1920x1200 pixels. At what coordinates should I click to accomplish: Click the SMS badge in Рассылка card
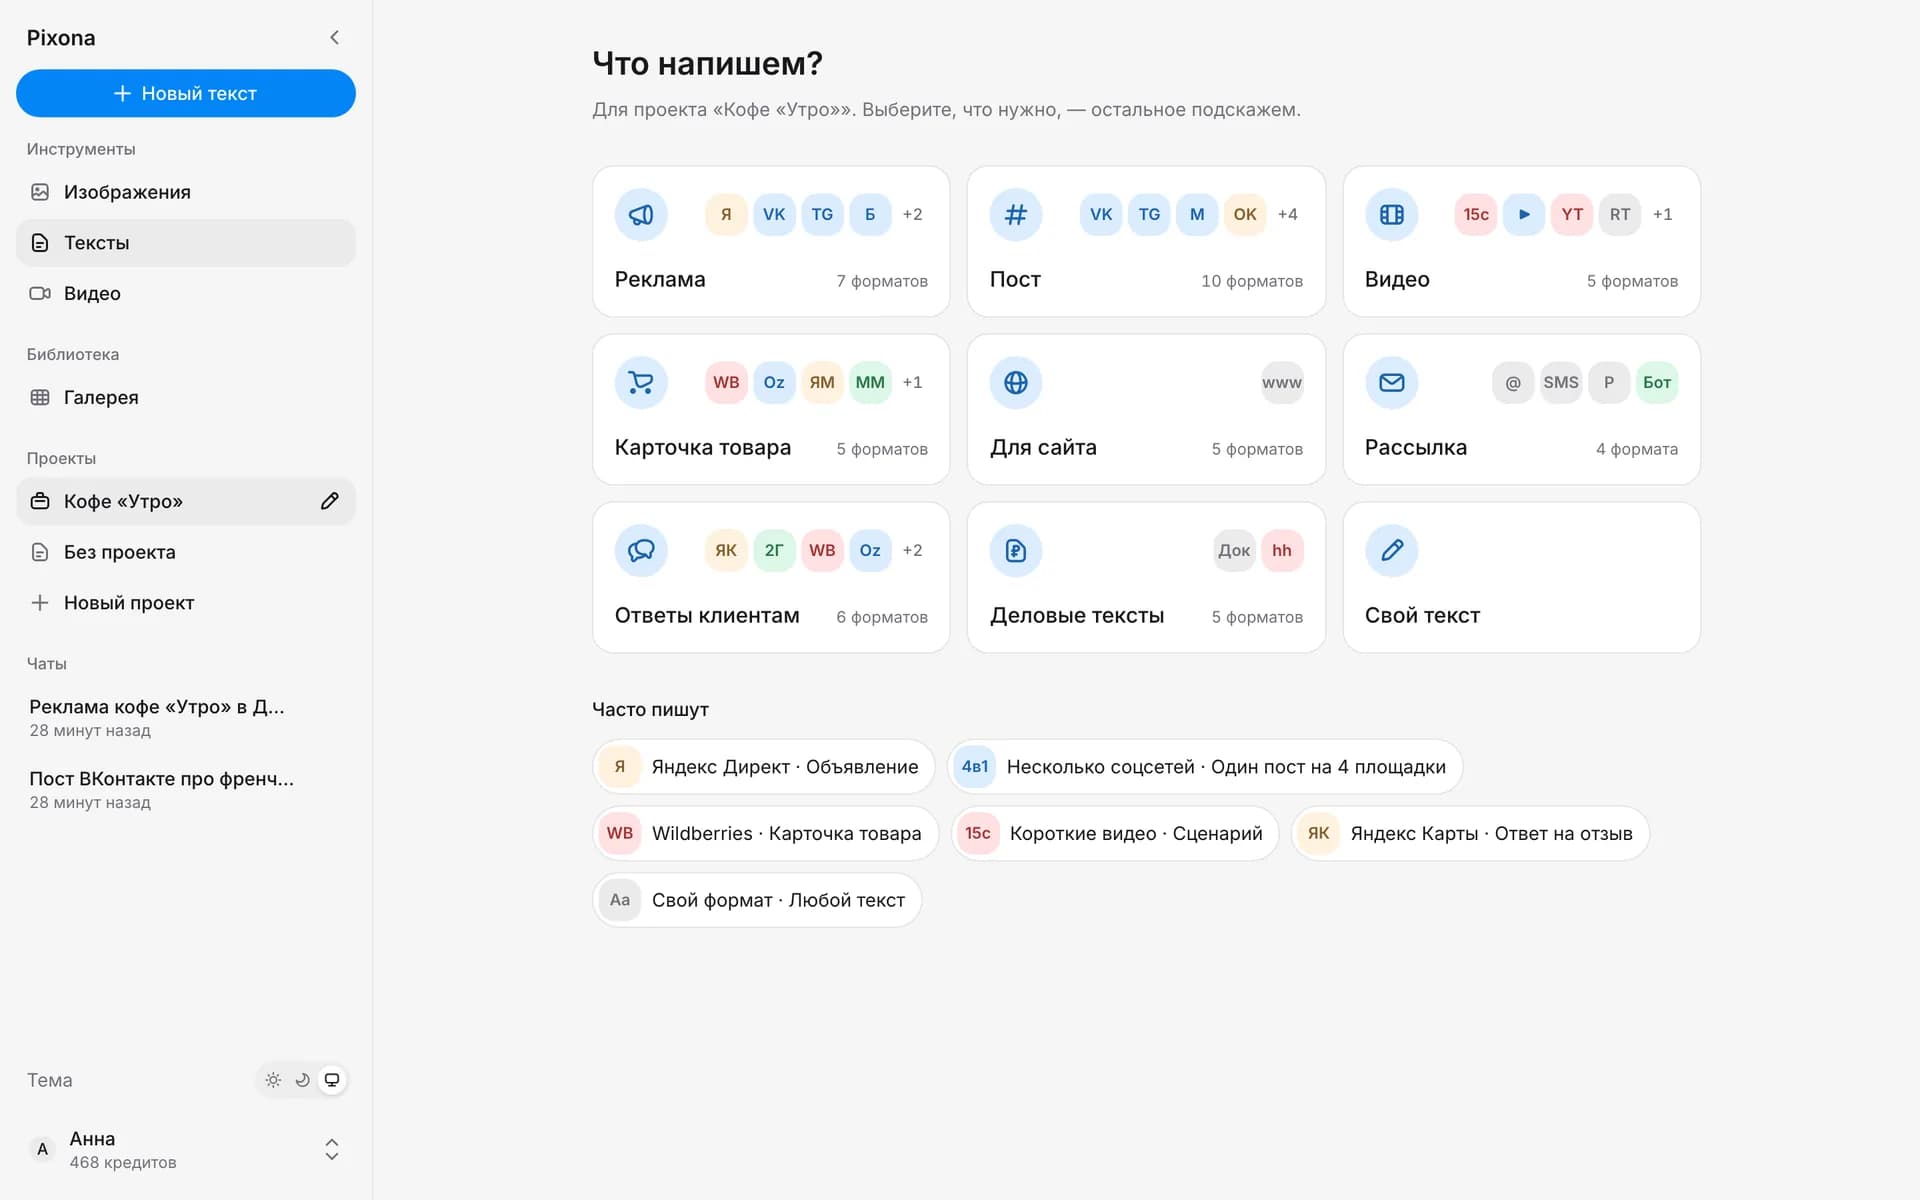(1561, 383)
